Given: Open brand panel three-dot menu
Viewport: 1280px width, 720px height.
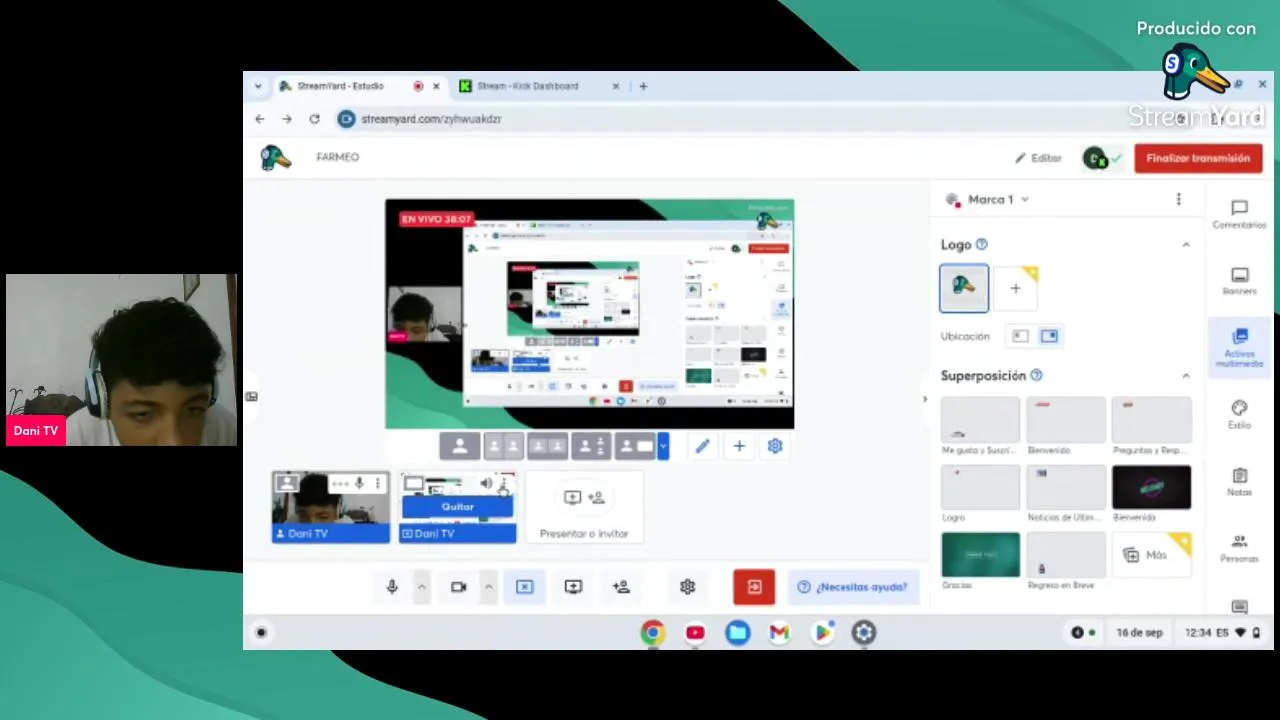Looking at the screenshot, I should point(1178,199).
